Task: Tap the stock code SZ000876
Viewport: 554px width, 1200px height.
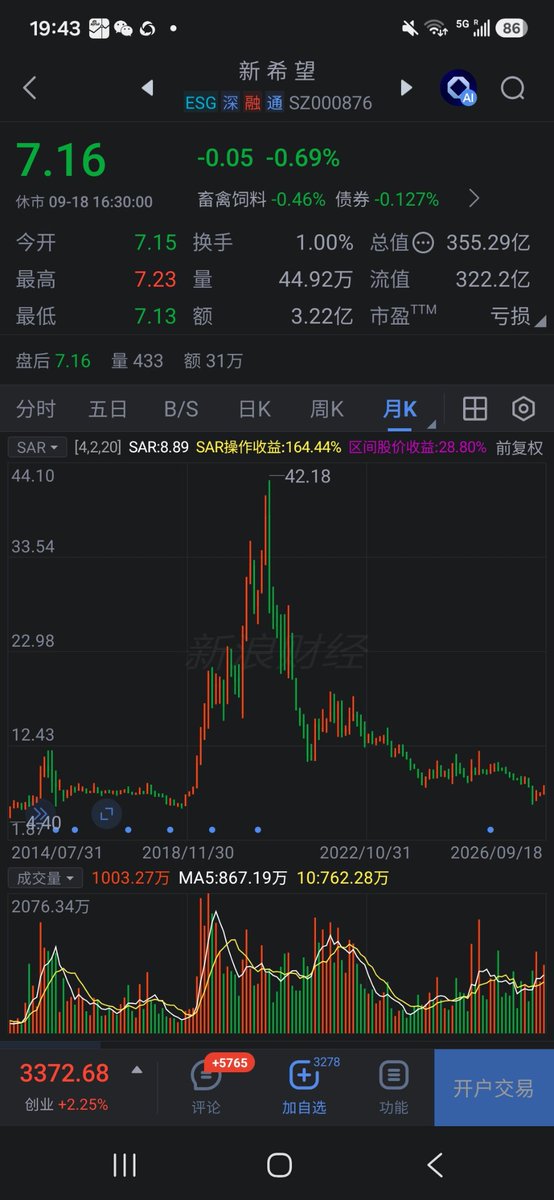Action: coord(330,102)
